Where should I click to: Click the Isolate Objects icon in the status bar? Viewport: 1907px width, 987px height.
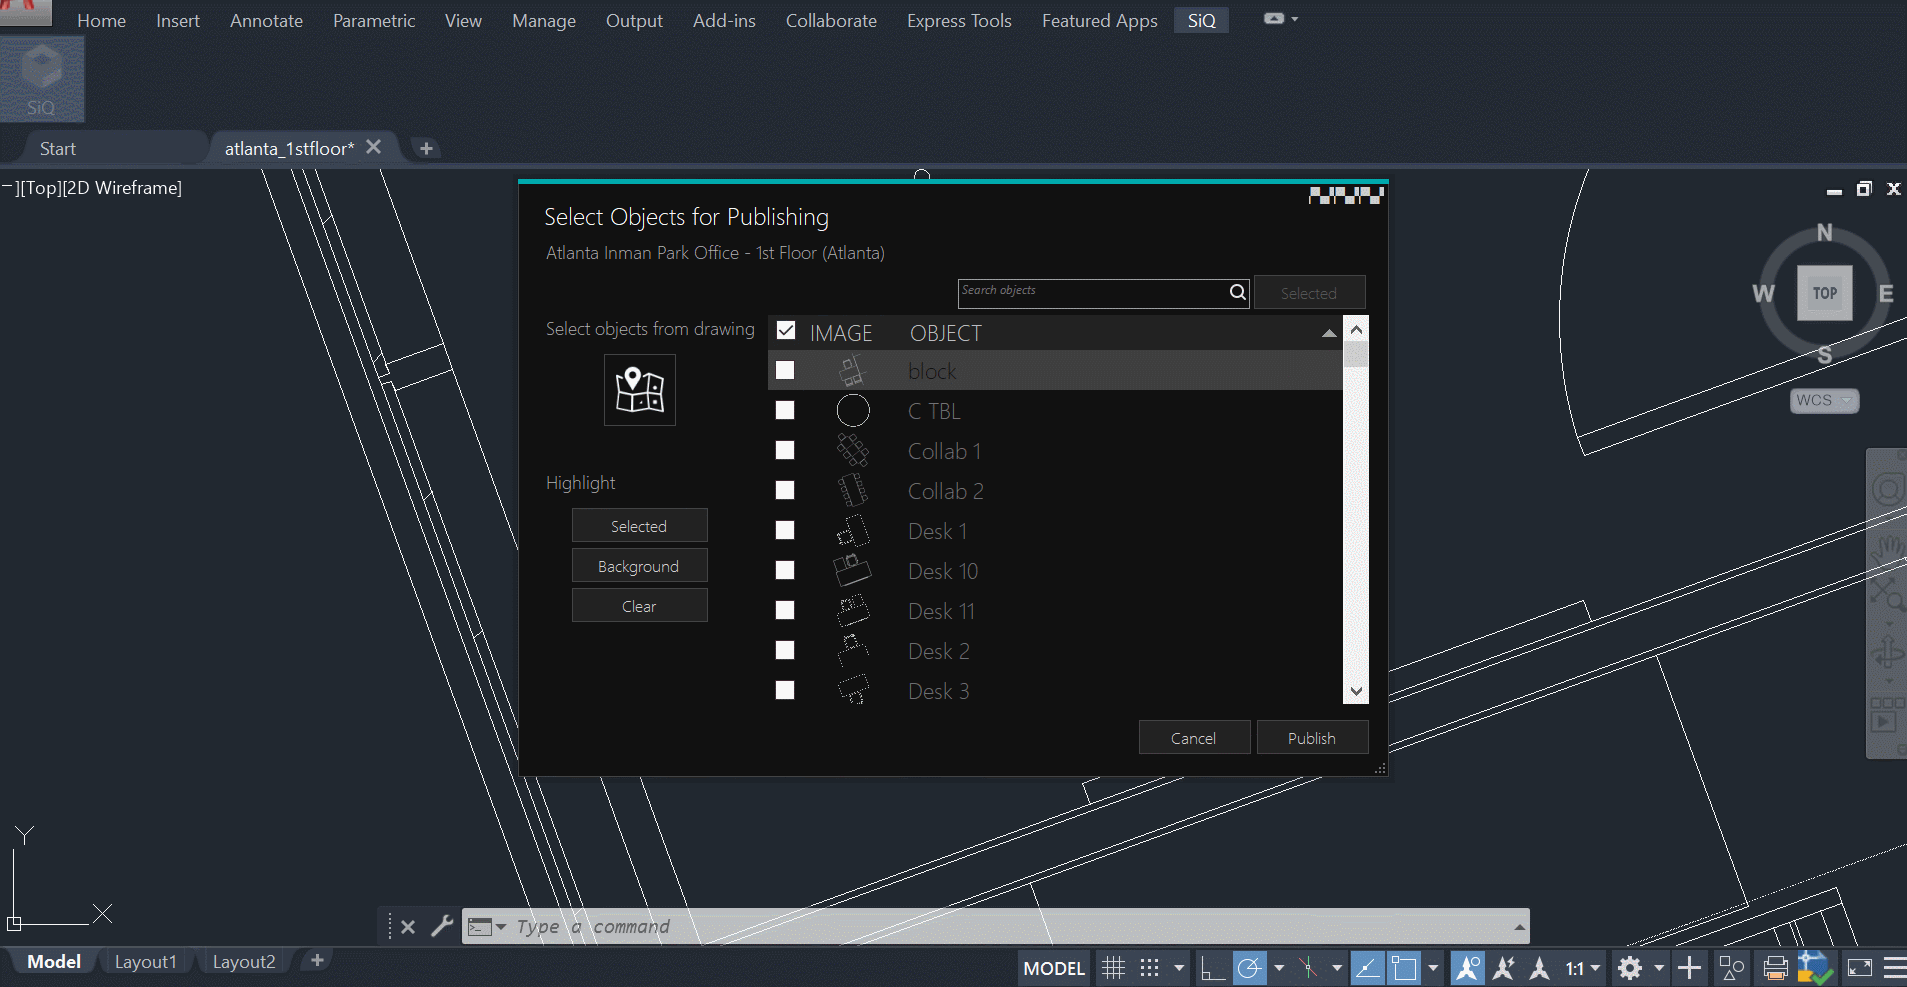pos(1733,966)
